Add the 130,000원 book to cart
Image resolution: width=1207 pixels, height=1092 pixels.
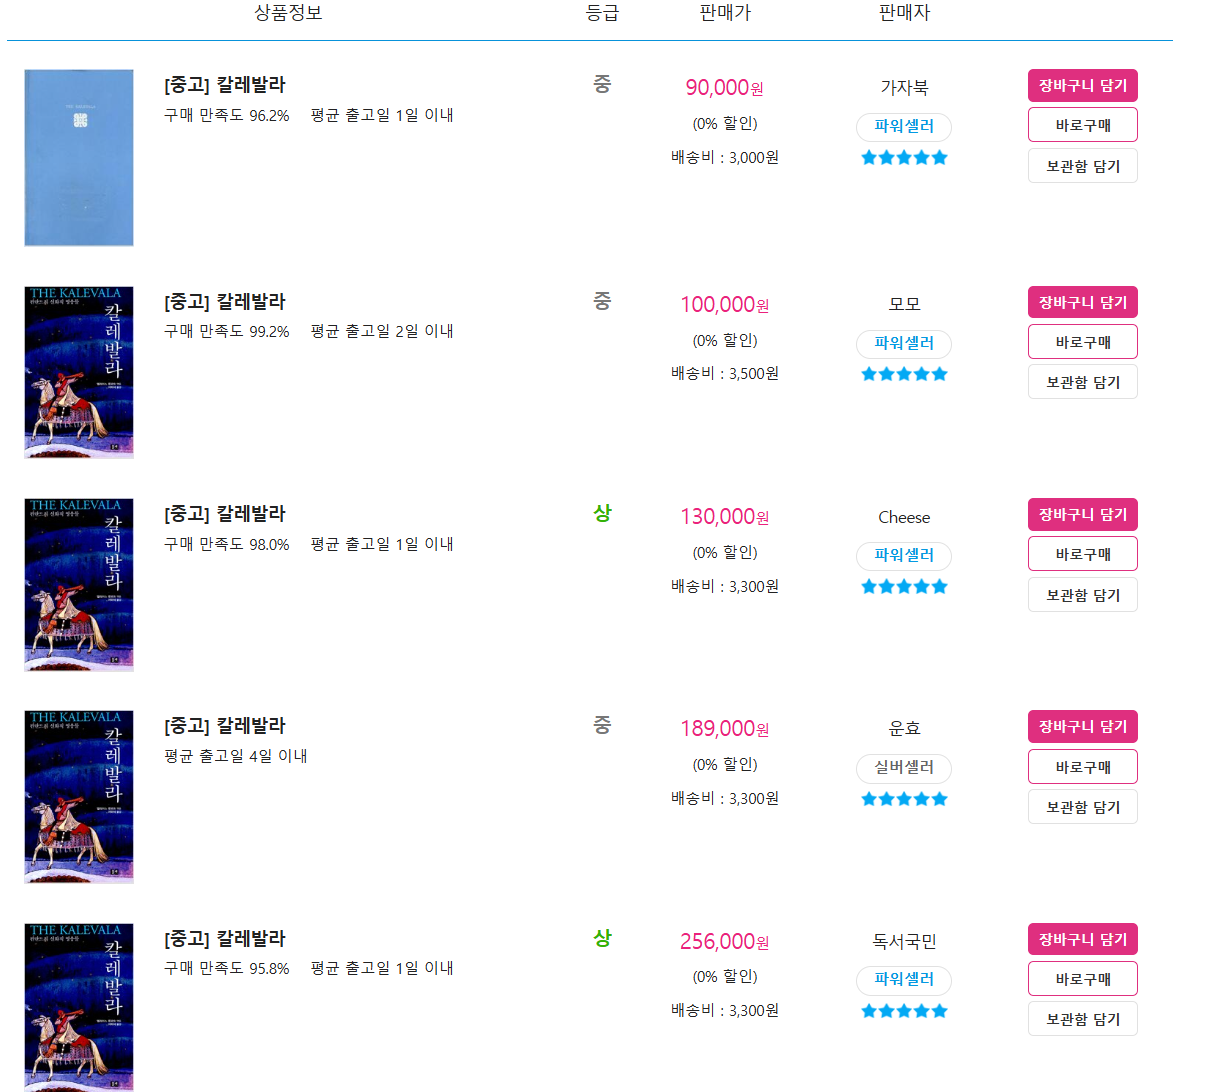pos(1083,514)
